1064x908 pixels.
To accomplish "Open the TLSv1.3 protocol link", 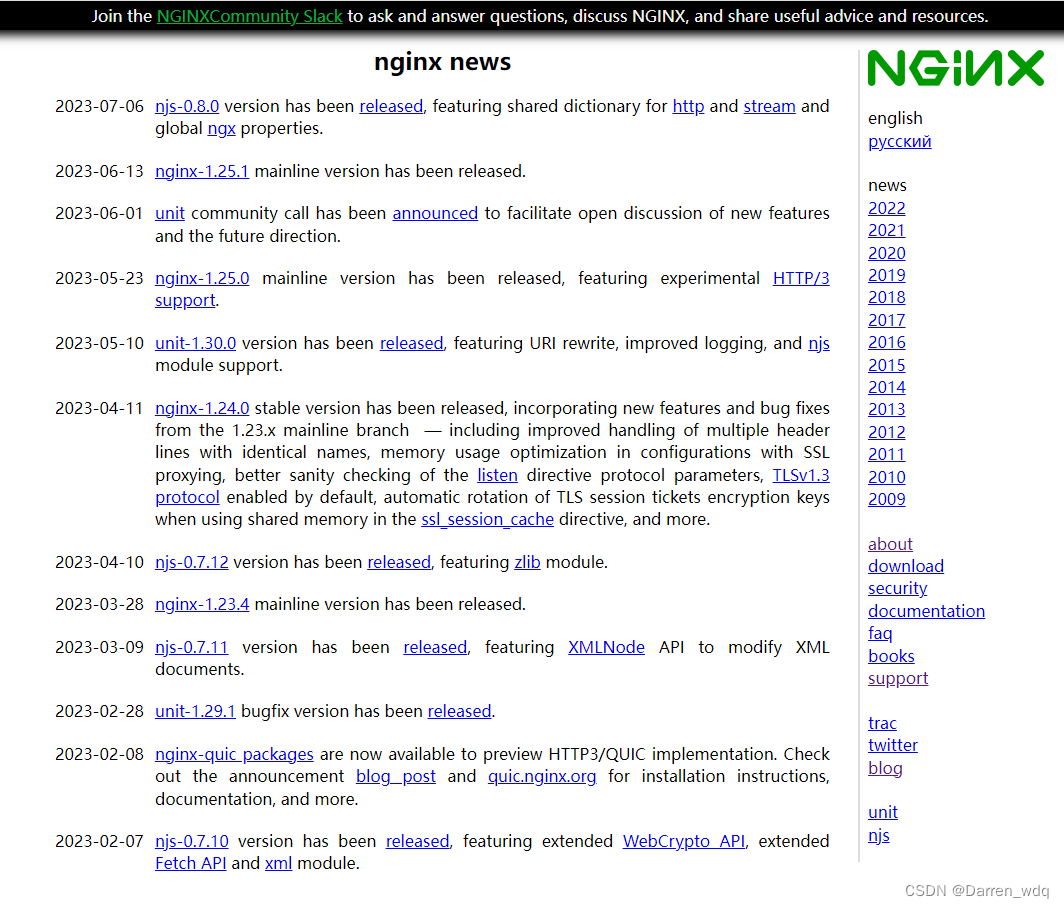I will (801, 476).
